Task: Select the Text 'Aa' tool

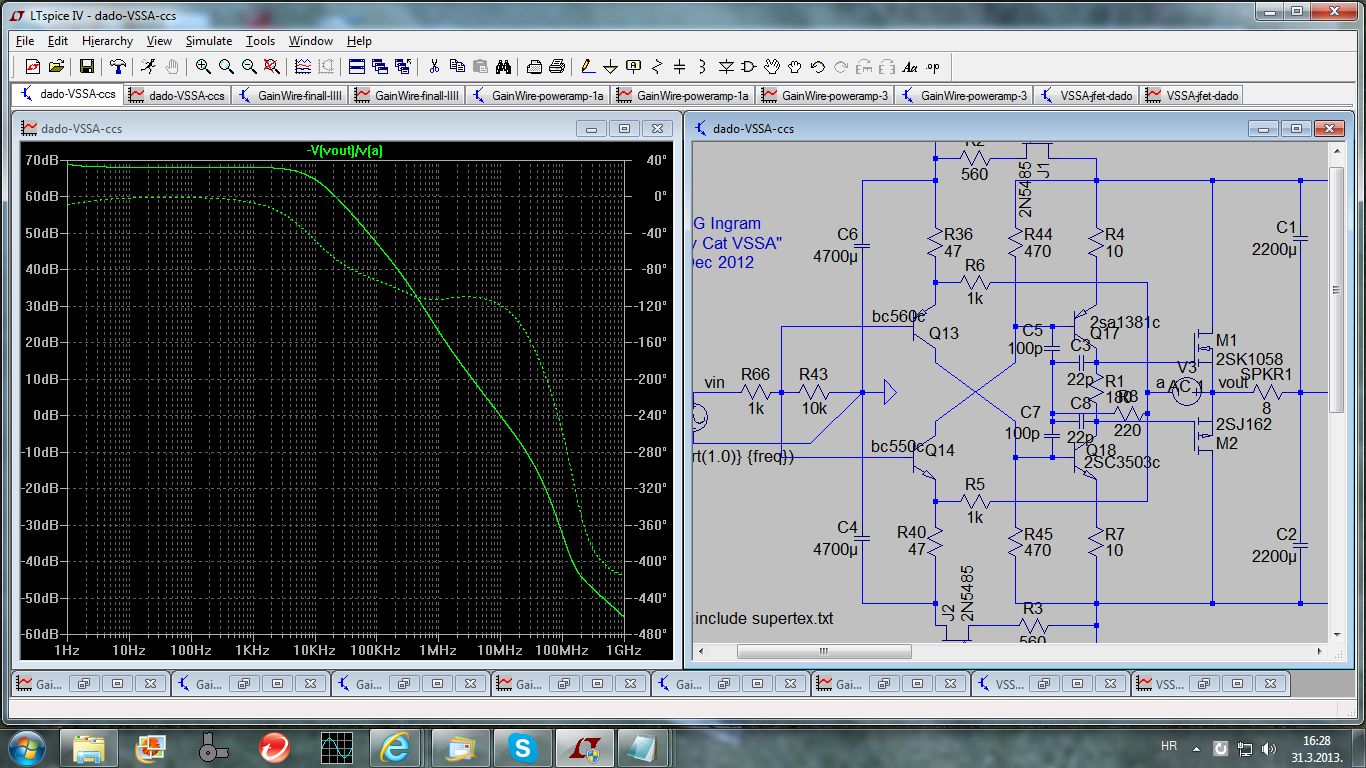Action: point(909,67)
